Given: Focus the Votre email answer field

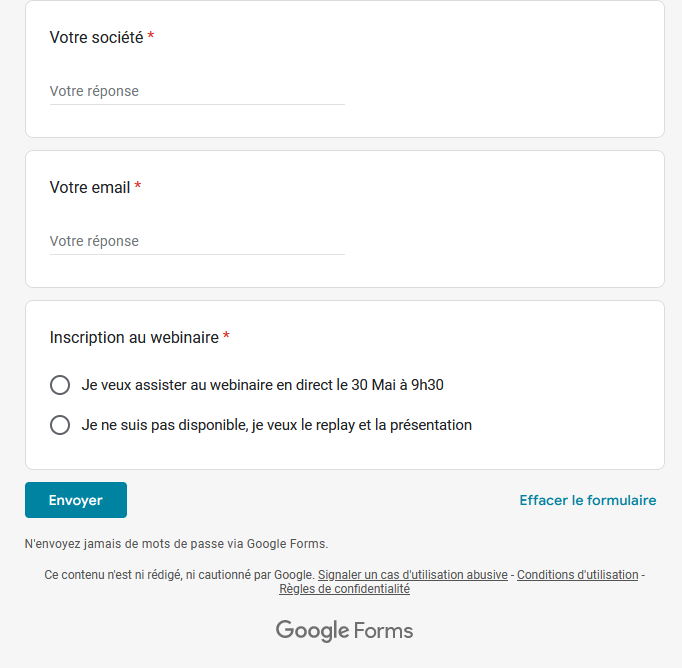Looking at the screenshot, I should pyautogui.click(x=197, y=241).
